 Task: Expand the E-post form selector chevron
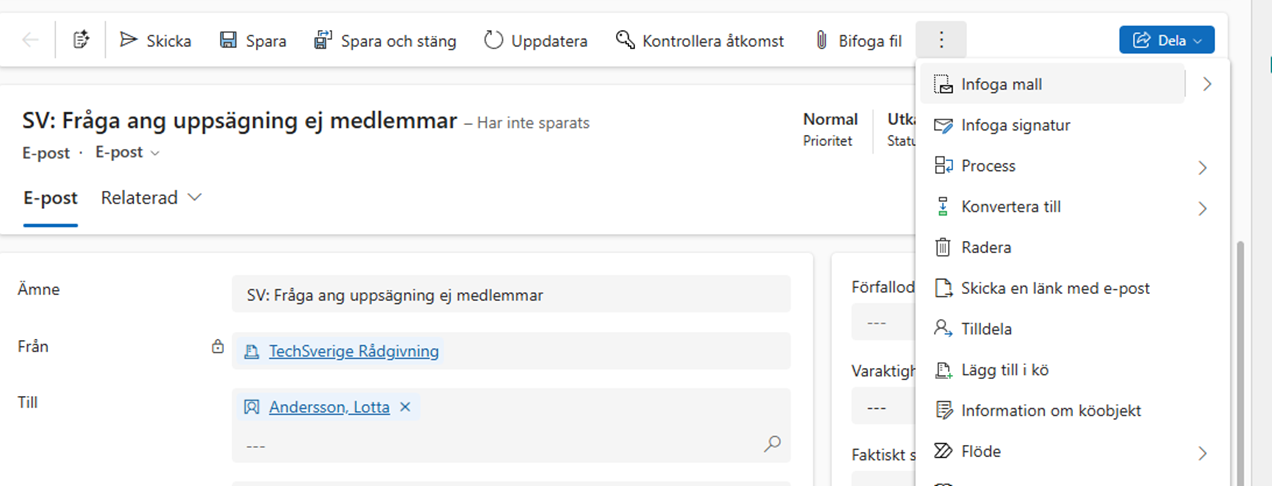[154, 153]
